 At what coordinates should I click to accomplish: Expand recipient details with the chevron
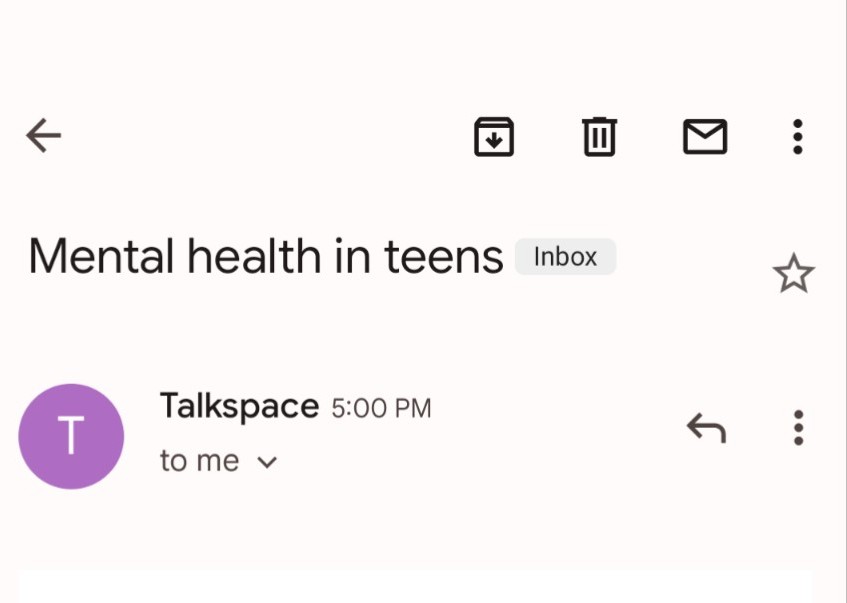[267, 463]
